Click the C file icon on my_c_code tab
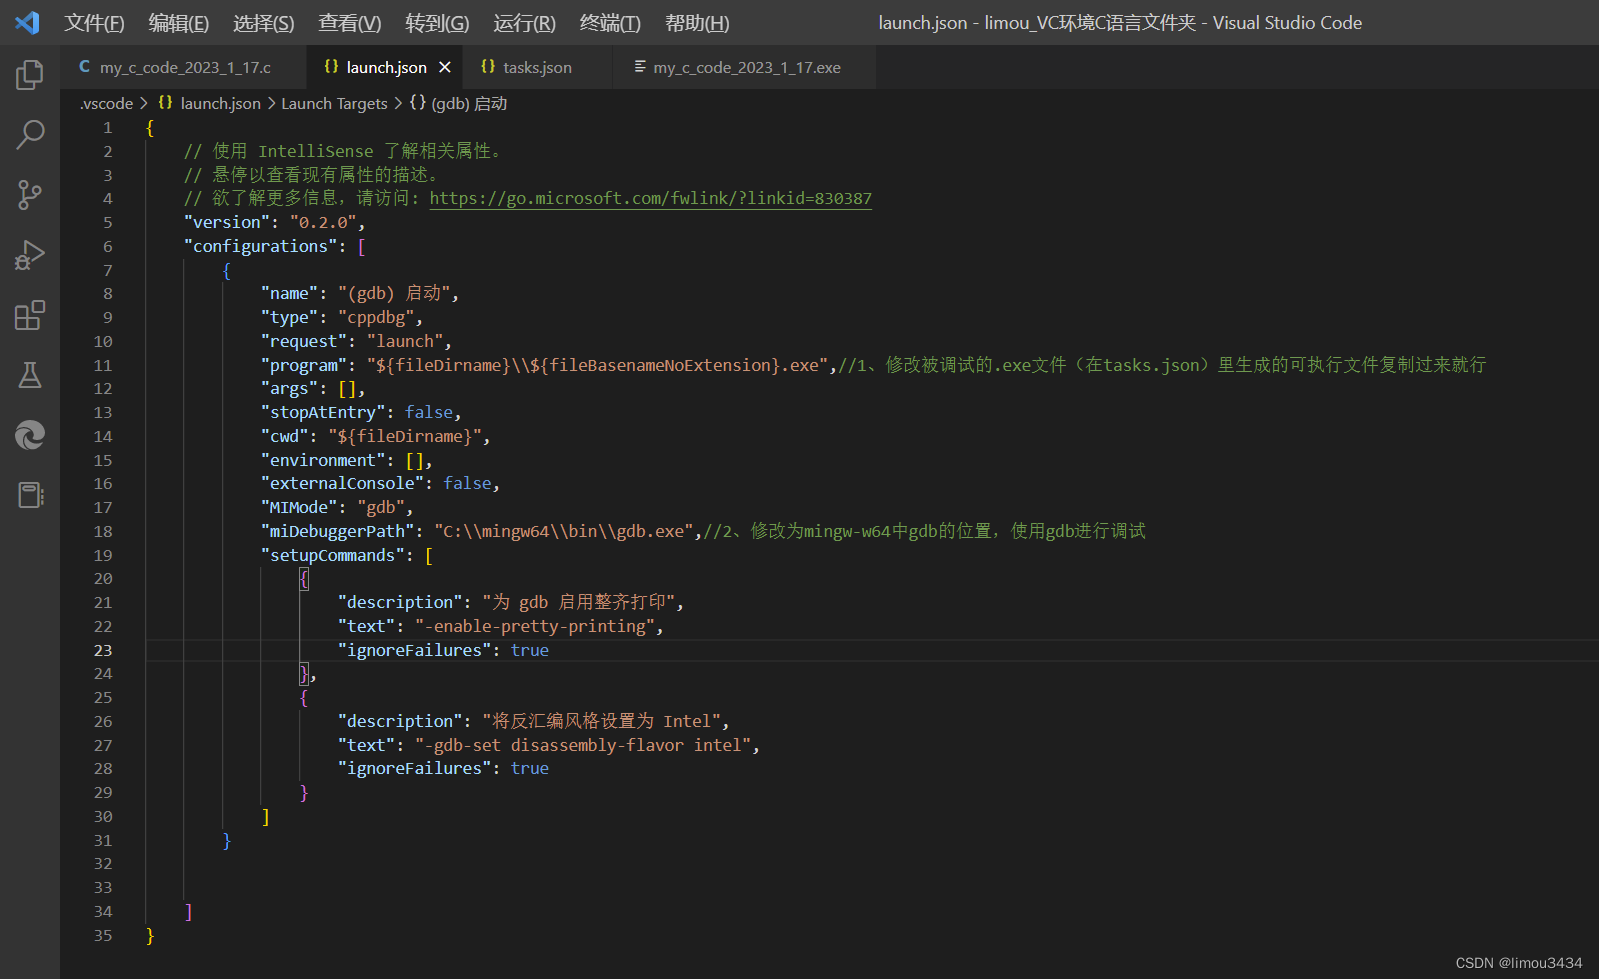This screenshot has height=979, width=1599. tap(85, 67)
